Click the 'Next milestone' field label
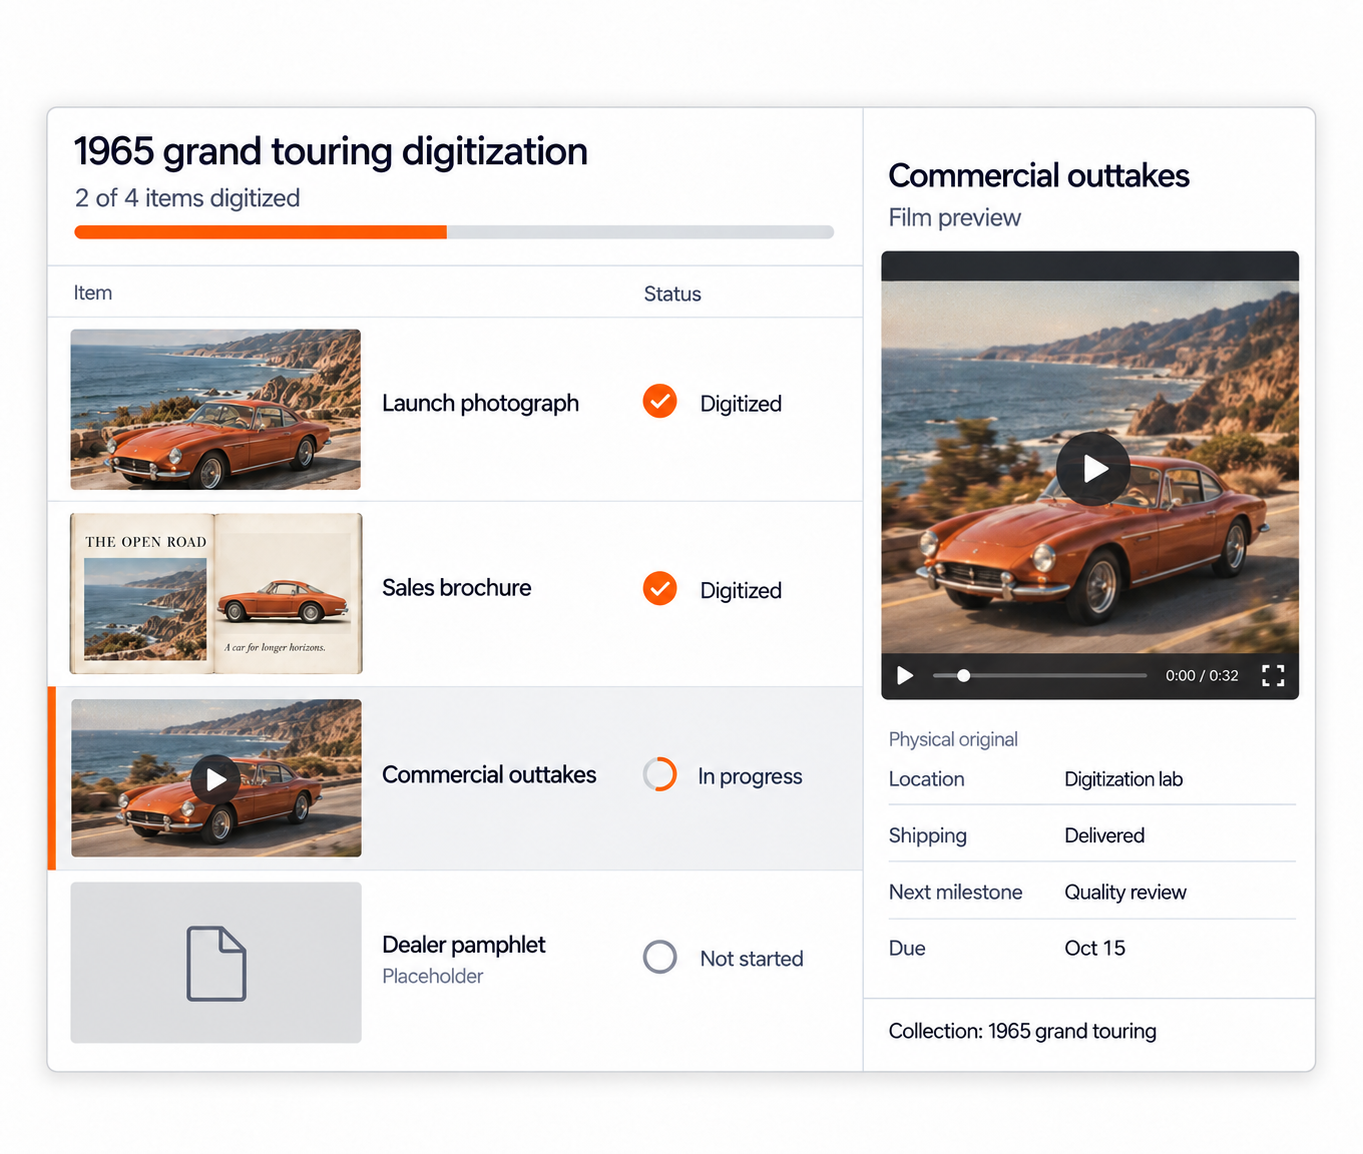1363x1154 pixels. point(955,892)
